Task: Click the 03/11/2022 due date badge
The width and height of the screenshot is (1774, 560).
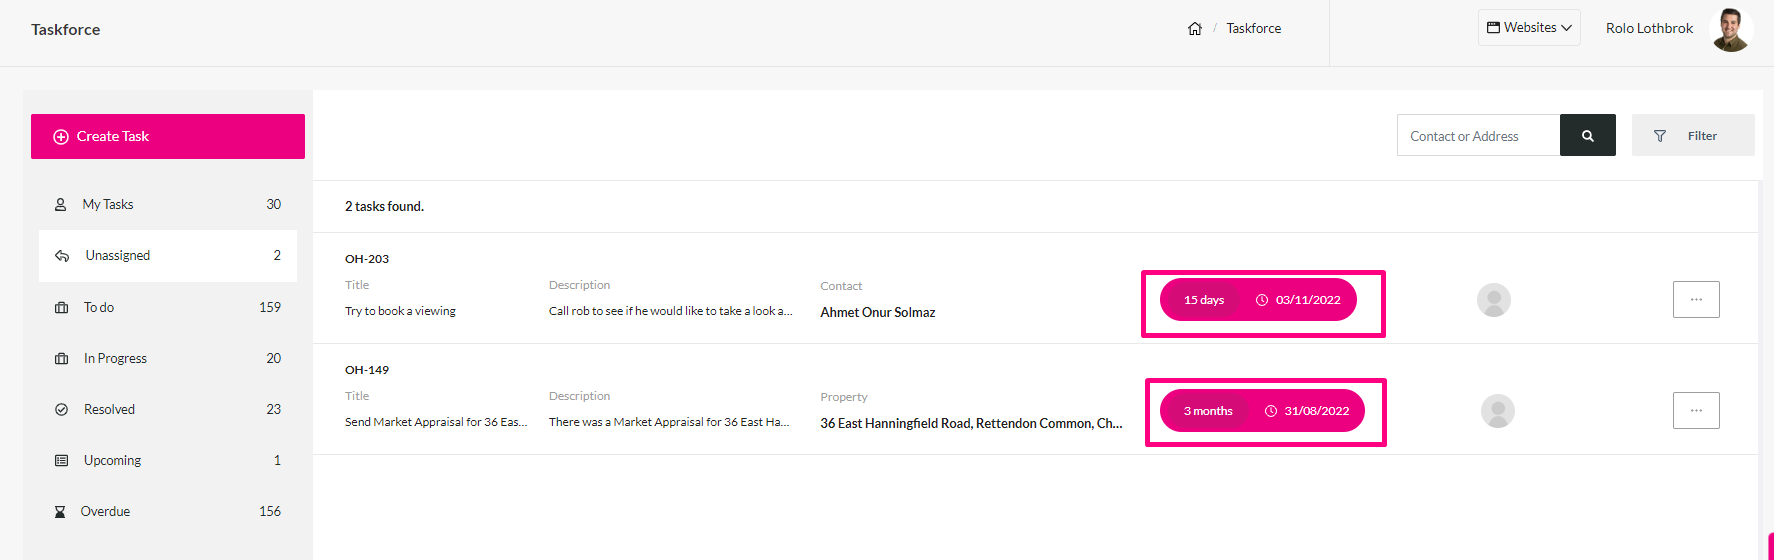Action: pyautogui.click(x=1298, y=300)
